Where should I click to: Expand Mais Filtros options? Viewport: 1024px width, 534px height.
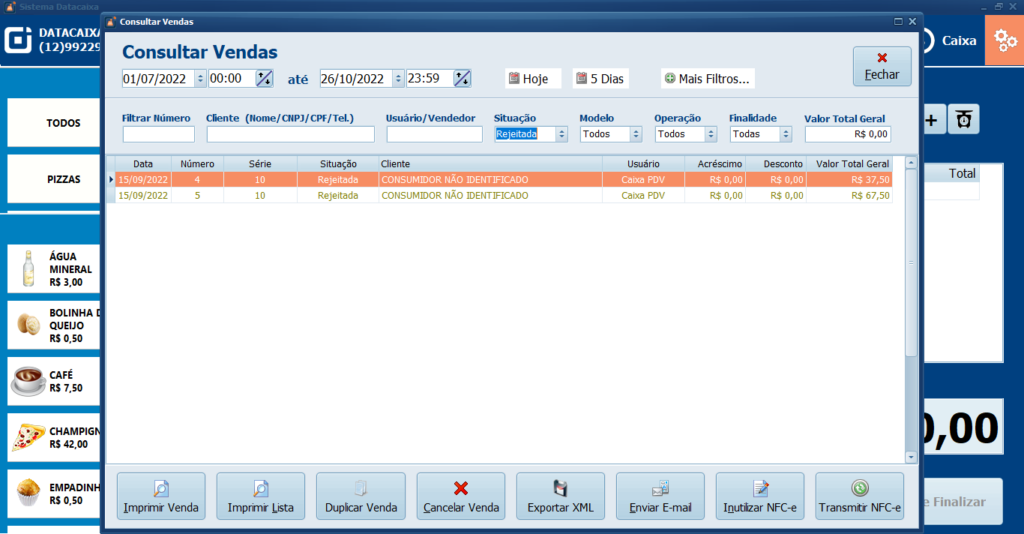tap(707, 79)
